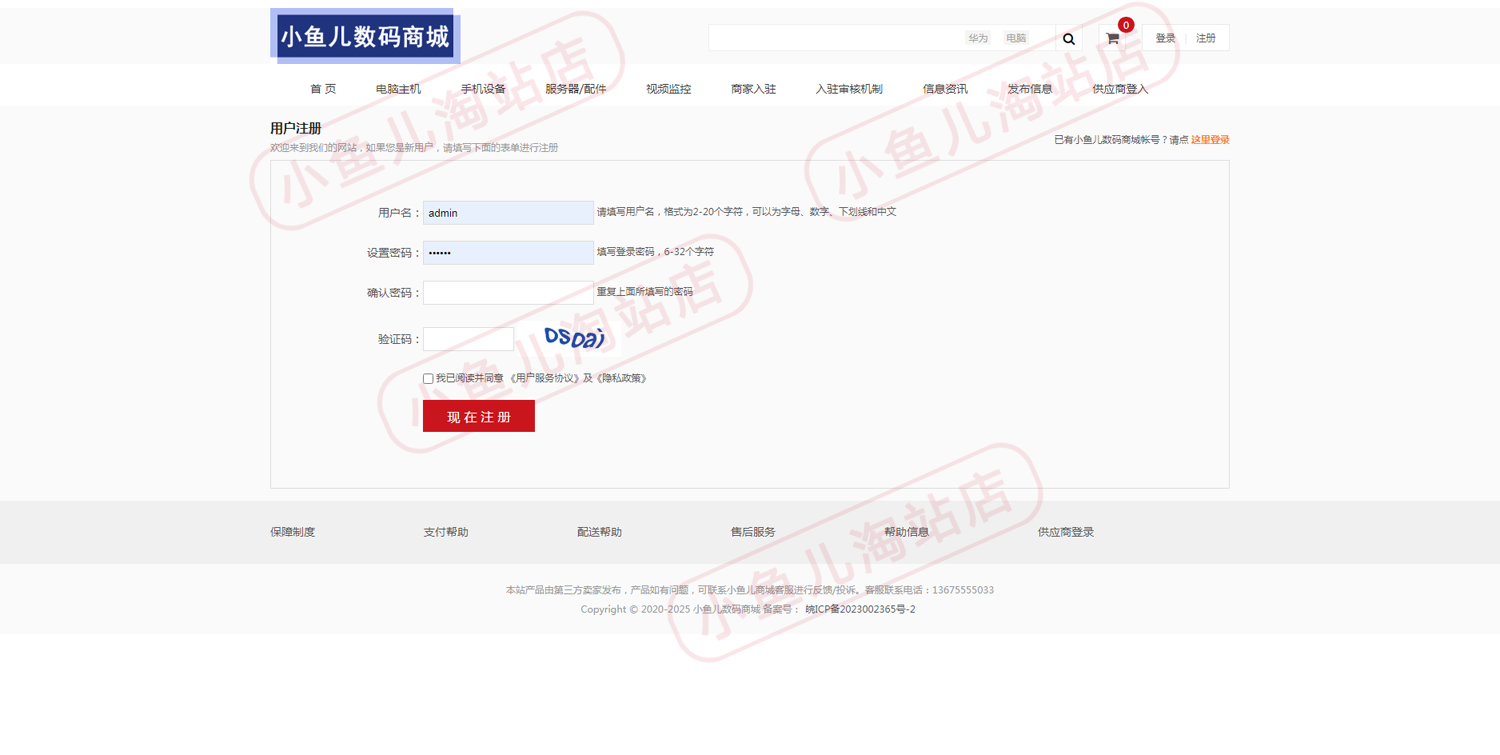This screenshot has width=1500, height=755.
Task: Click the magnifier search icon
Action: pos(1069,39)
